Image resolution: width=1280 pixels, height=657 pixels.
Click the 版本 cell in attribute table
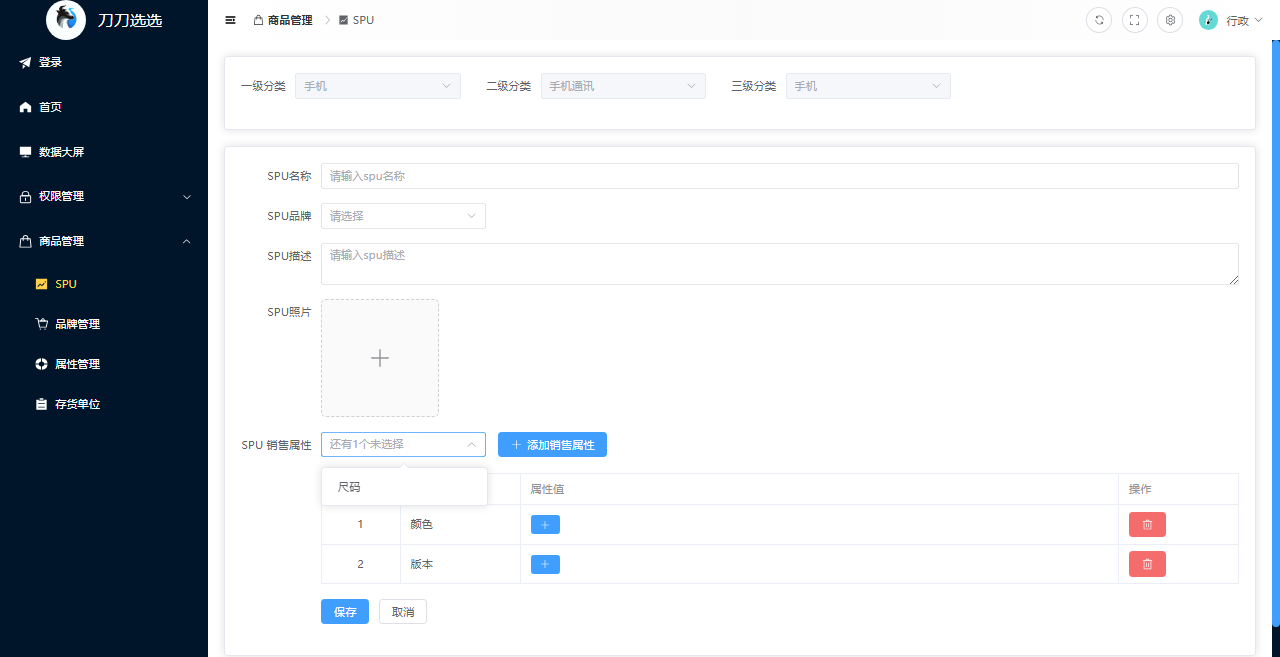[x=460, y=564]
